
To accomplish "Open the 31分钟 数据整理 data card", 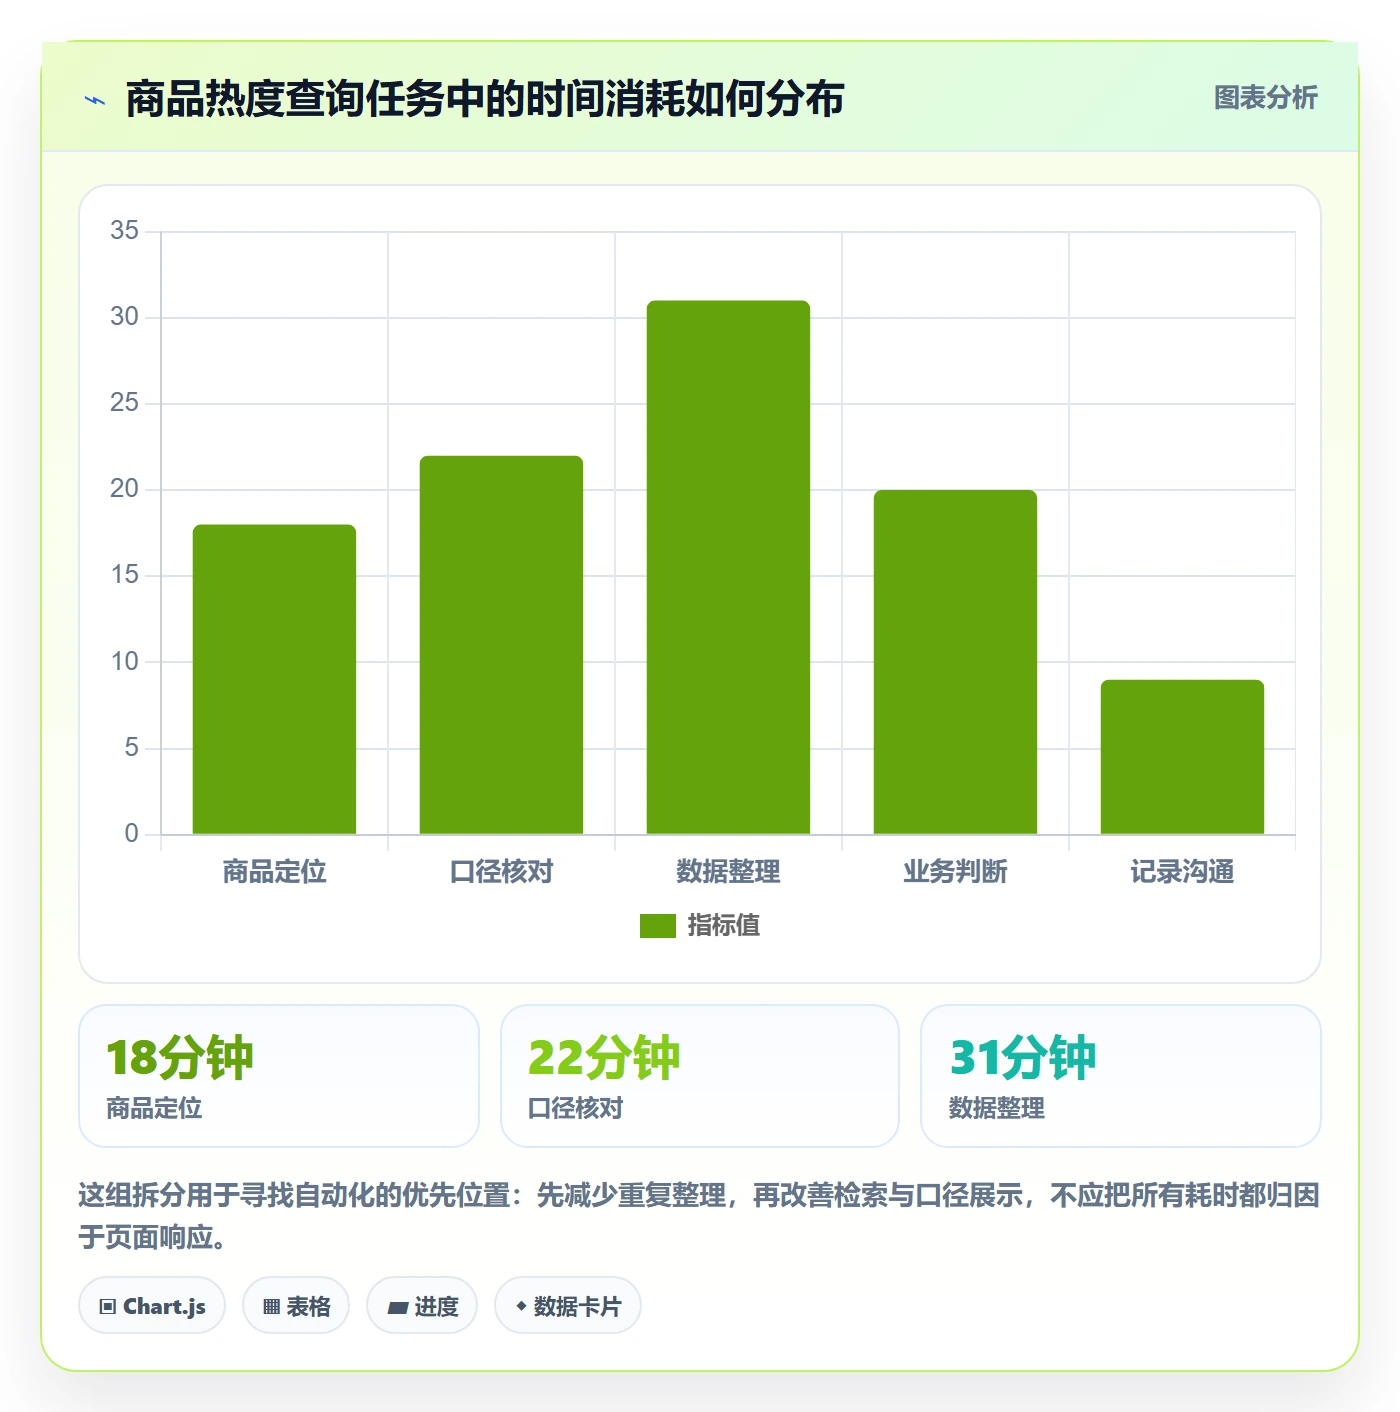I will coord(1121,1076).
